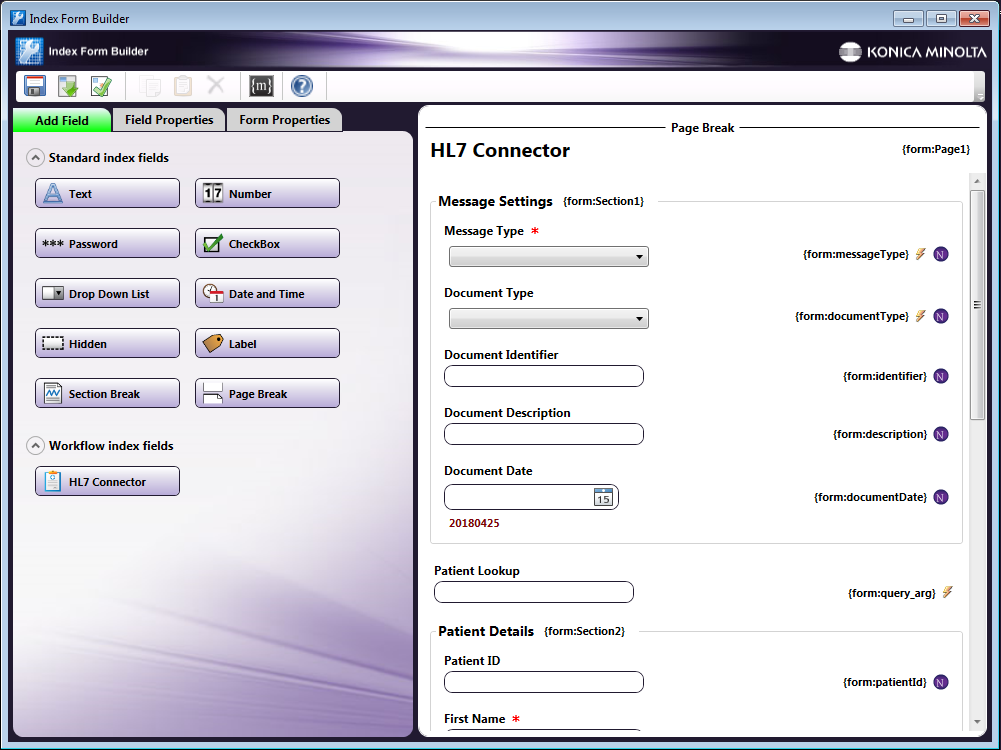Collapse the Standard index fields group
Image resolution: width=1001 pixels, height=750 pixels.
pyautogui.click(x=35, y=158)
